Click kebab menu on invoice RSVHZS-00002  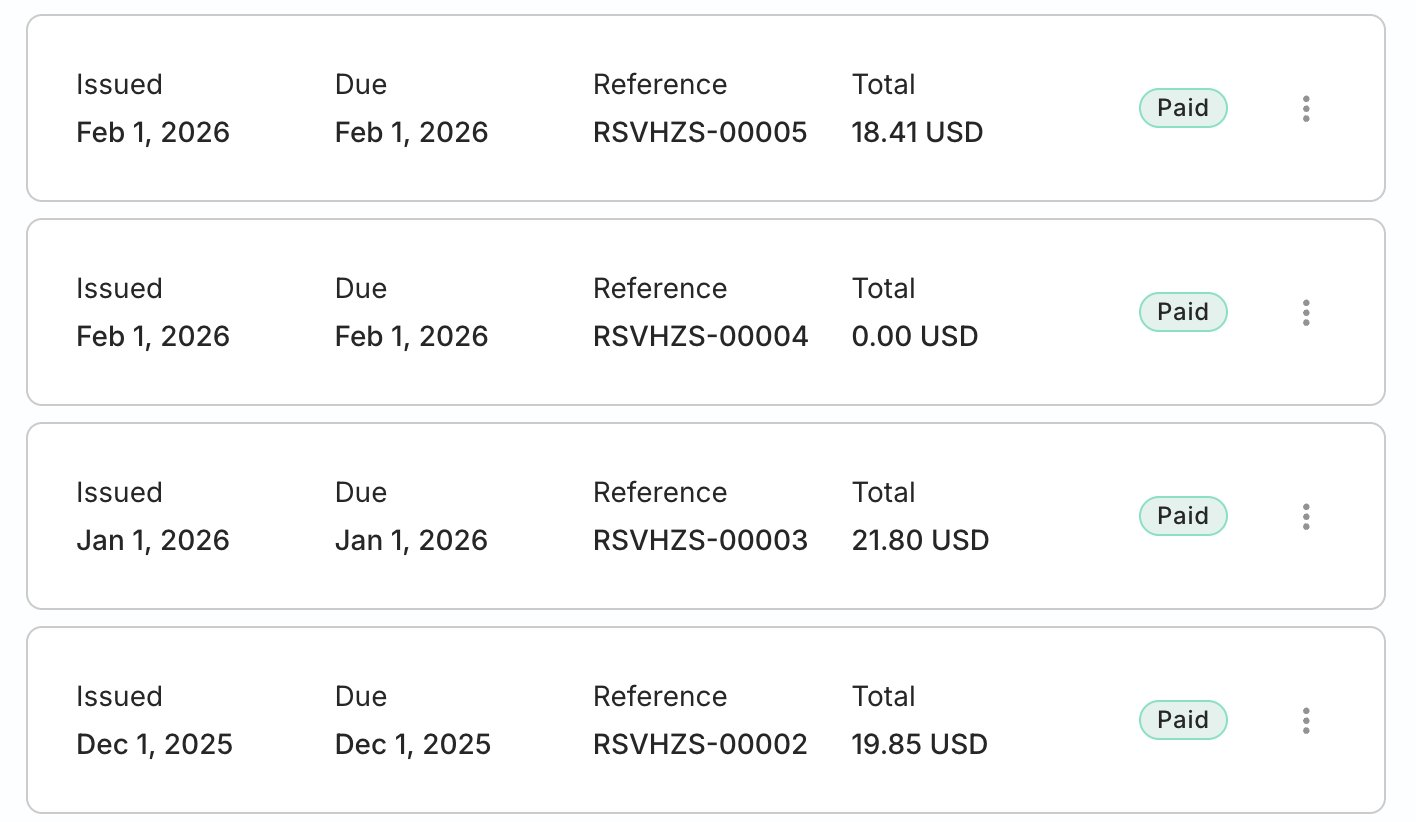tap(1306, 721)
